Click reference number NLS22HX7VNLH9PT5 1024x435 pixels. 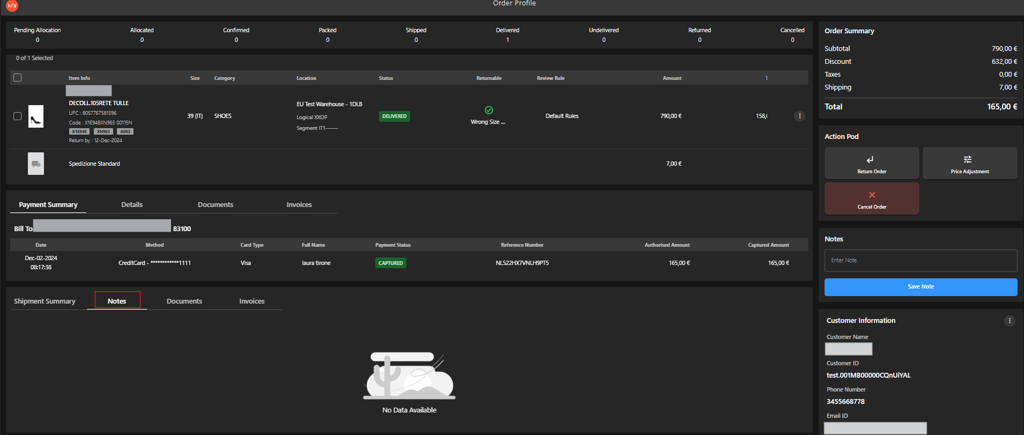point(522,263)
